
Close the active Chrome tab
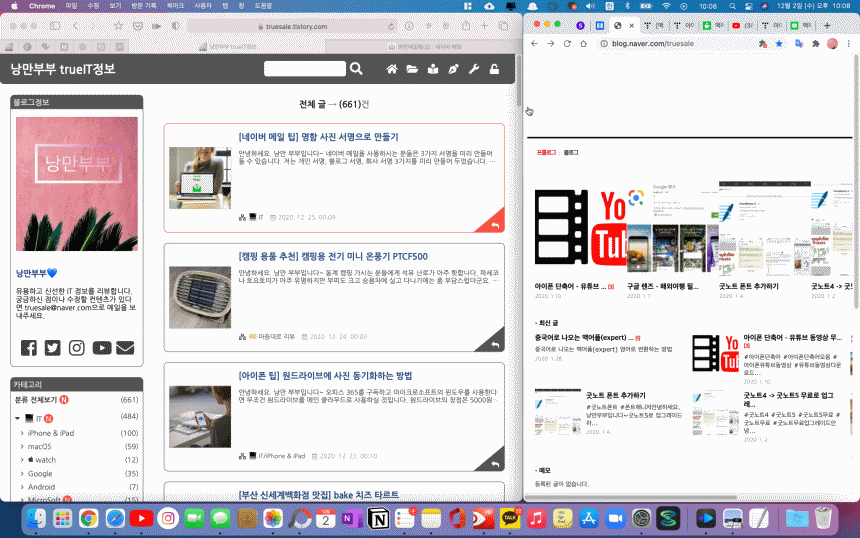tap(631, 25)
